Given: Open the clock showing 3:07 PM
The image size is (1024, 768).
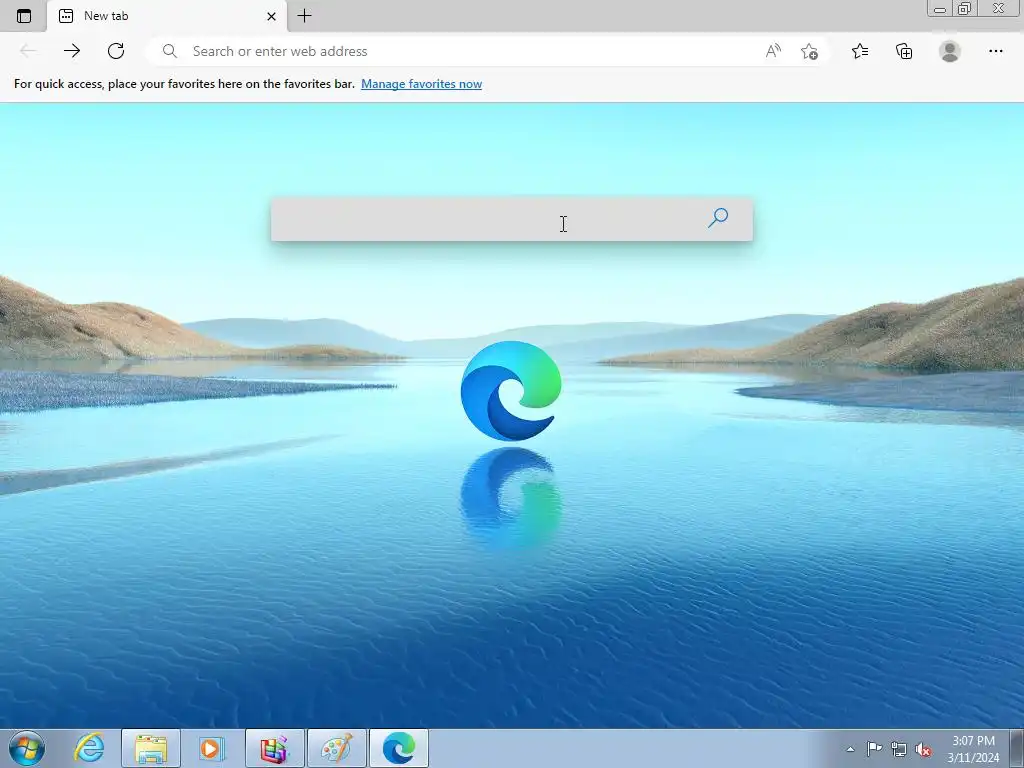Looking at the screenshot, I should (x=973, y=749).
